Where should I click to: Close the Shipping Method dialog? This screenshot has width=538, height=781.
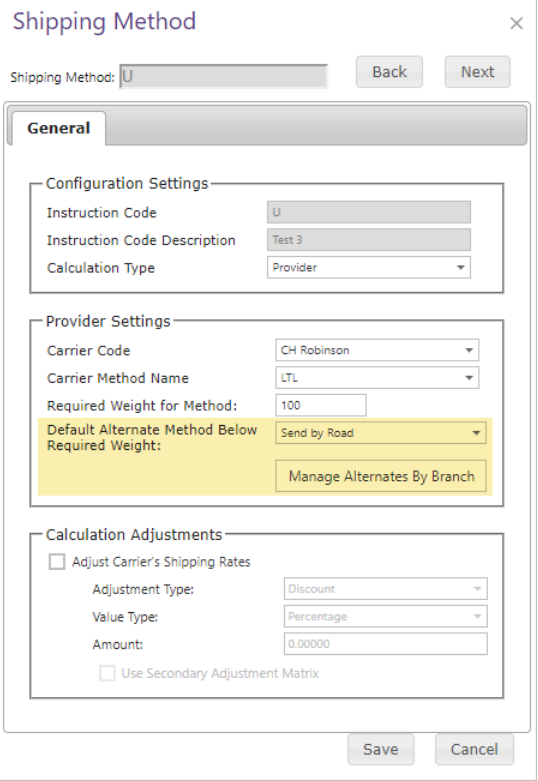click(516, 23)
